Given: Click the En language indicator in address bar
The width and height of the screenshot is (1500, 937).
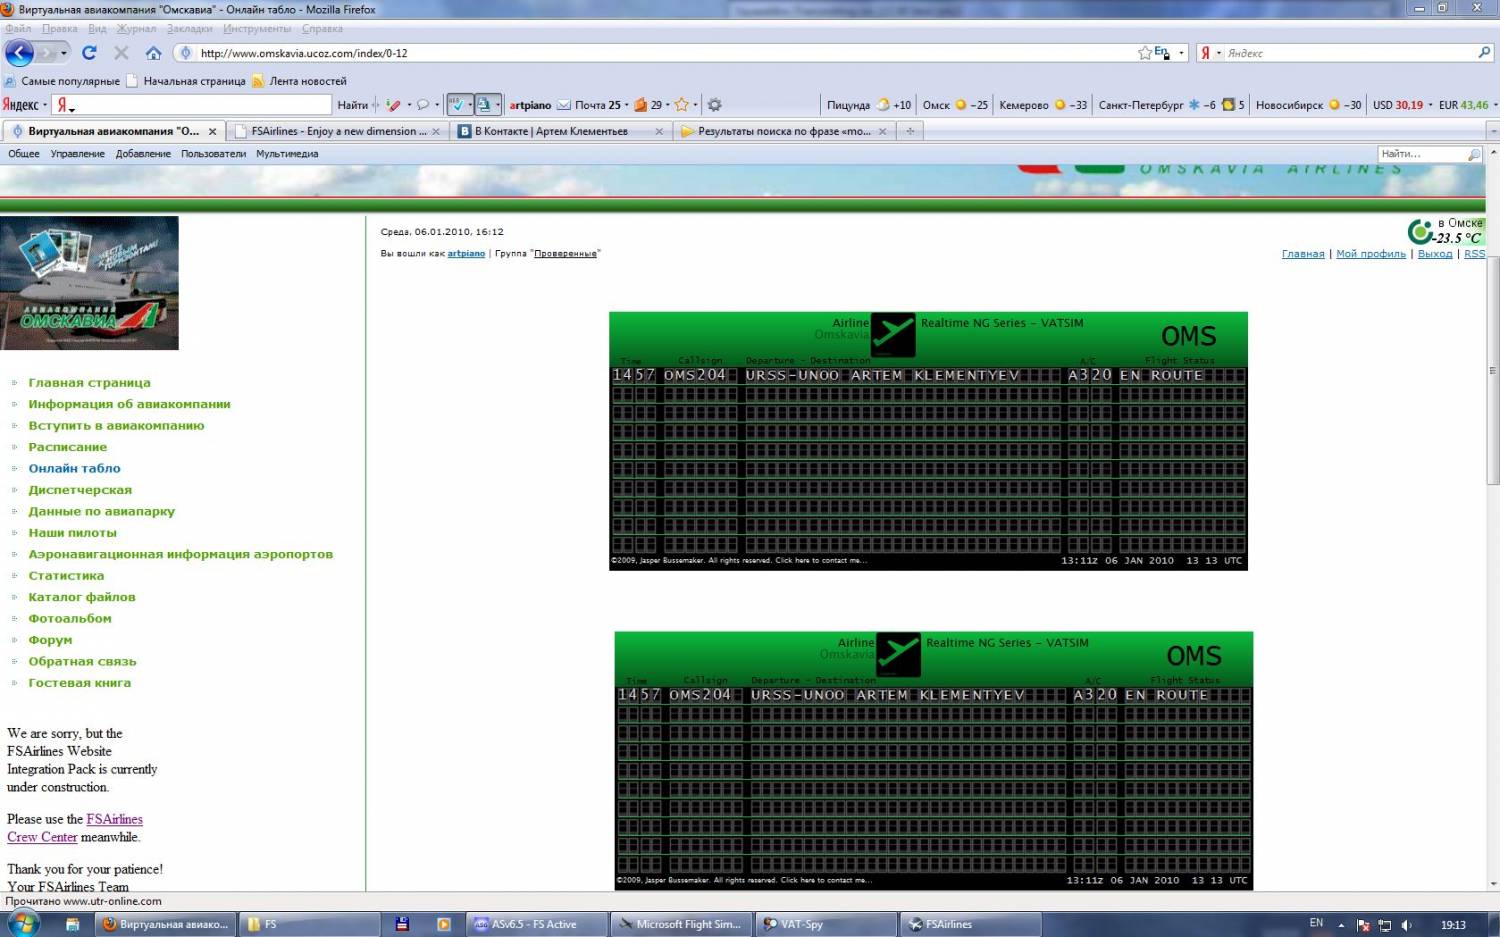Looking at the screenshot, I should pos(1161,53).
